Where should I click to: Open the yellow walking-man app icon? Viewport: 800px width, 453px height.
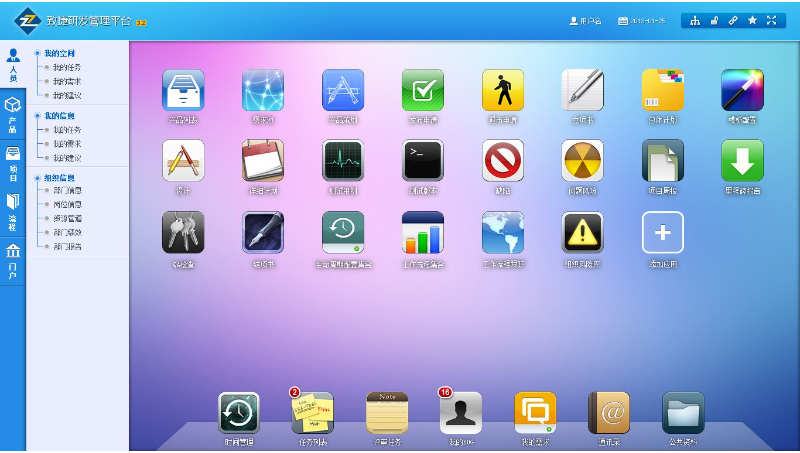[503, 90]
